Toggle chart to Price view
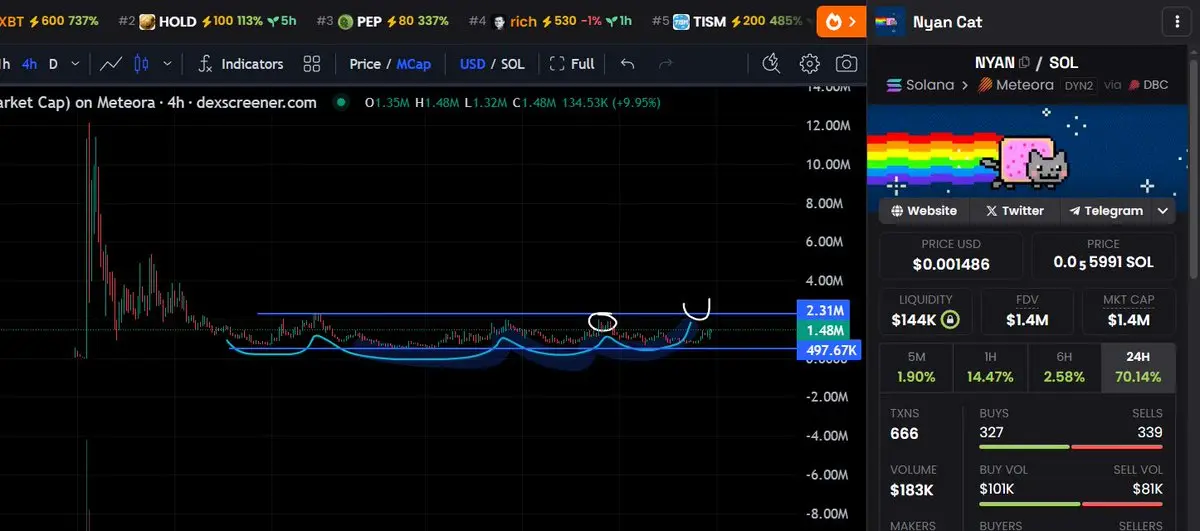Viewport: 1200px width, 531px height. pos(365,64)
